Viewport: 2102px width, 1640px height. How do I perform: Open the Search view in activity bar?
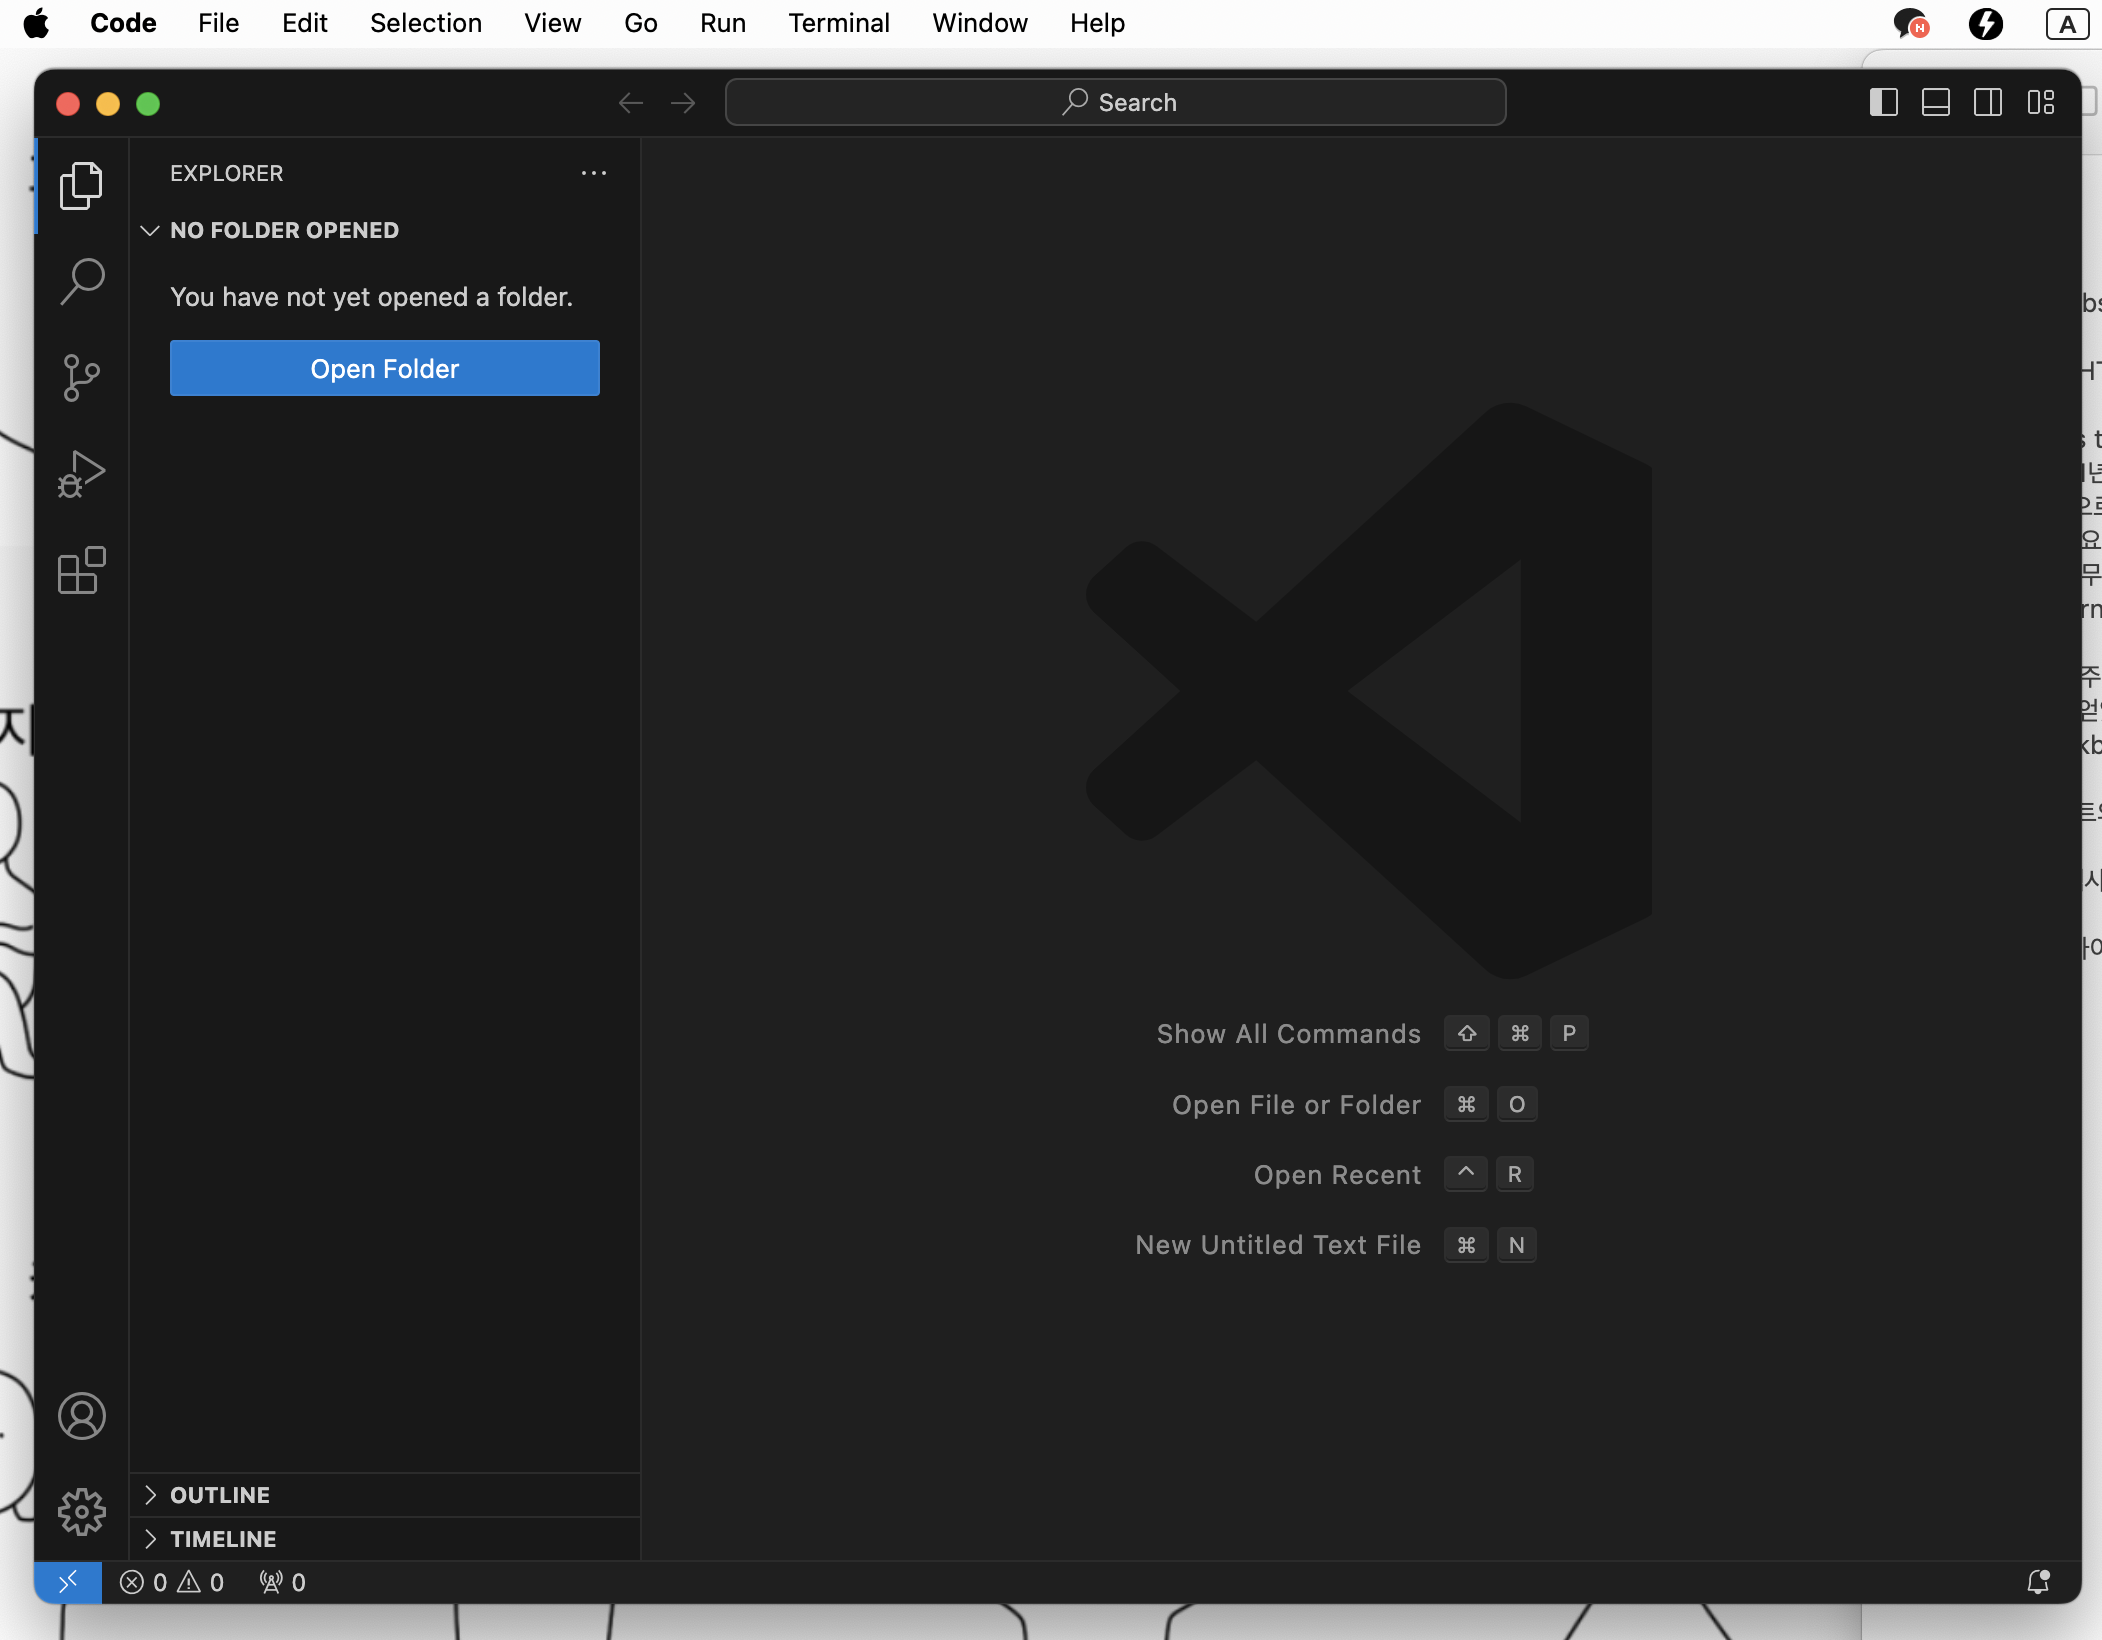(81, 281)
